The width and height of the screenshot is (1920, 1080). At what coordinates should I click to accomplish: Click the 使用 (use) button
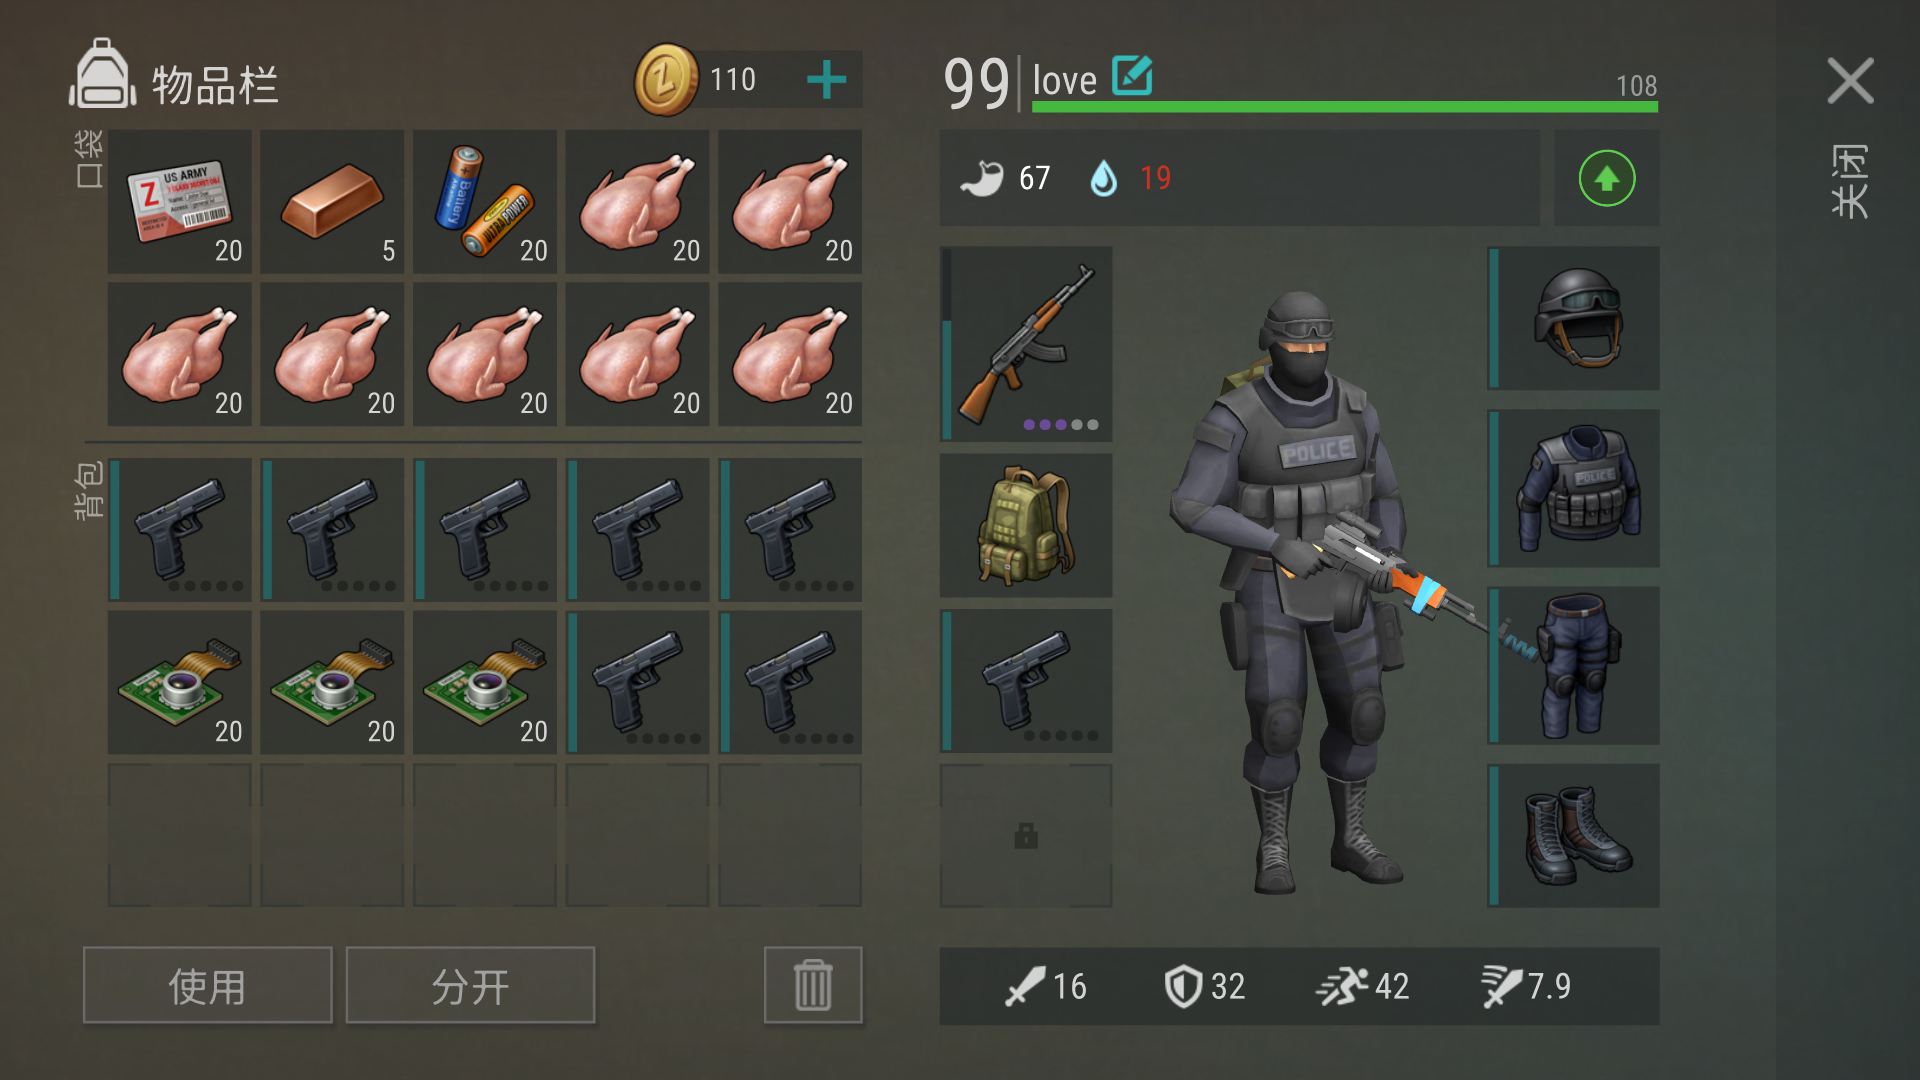208,985
